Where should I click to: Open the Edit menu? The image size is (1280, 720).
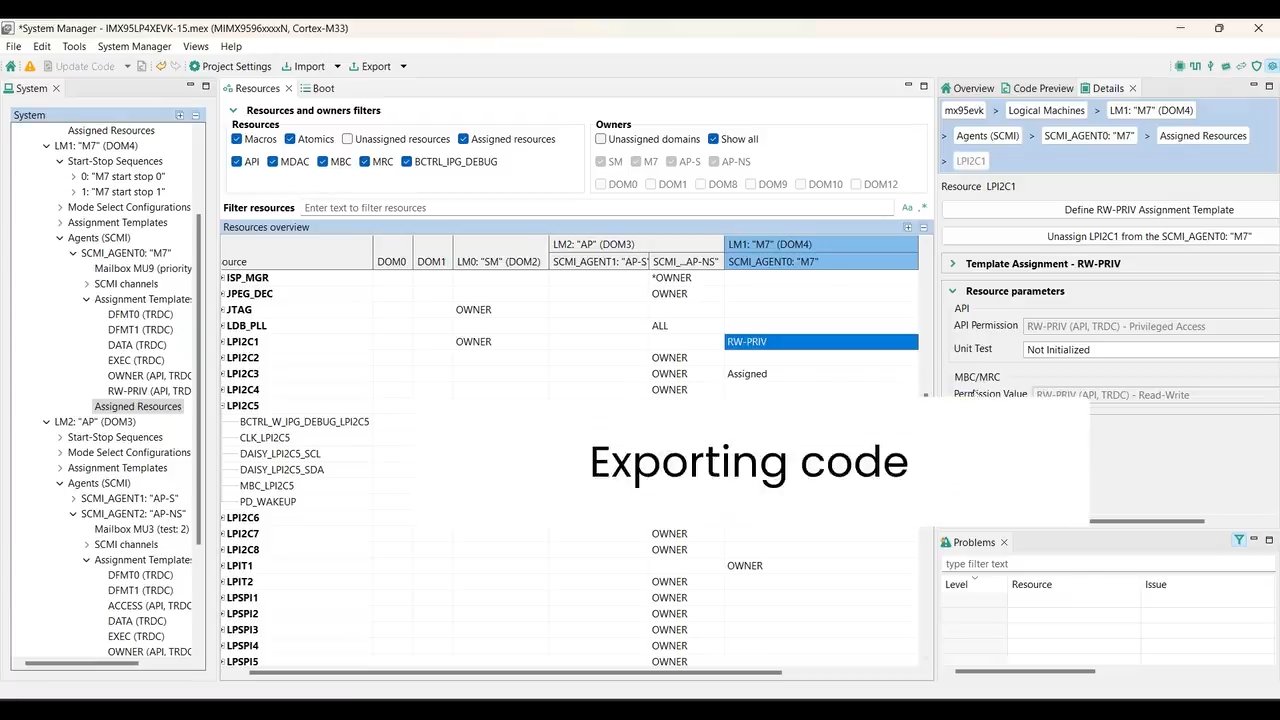click(42, 46)
